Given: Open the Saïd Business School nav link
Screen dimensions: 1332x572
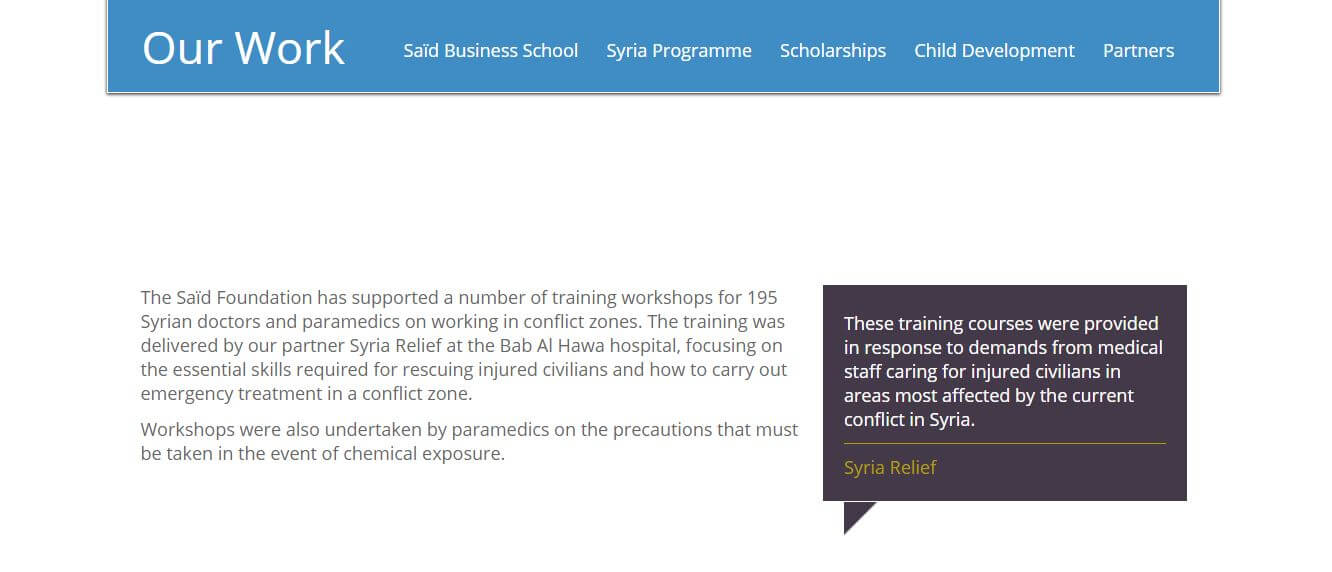Looking at the screenshot, I should [490, 50].
